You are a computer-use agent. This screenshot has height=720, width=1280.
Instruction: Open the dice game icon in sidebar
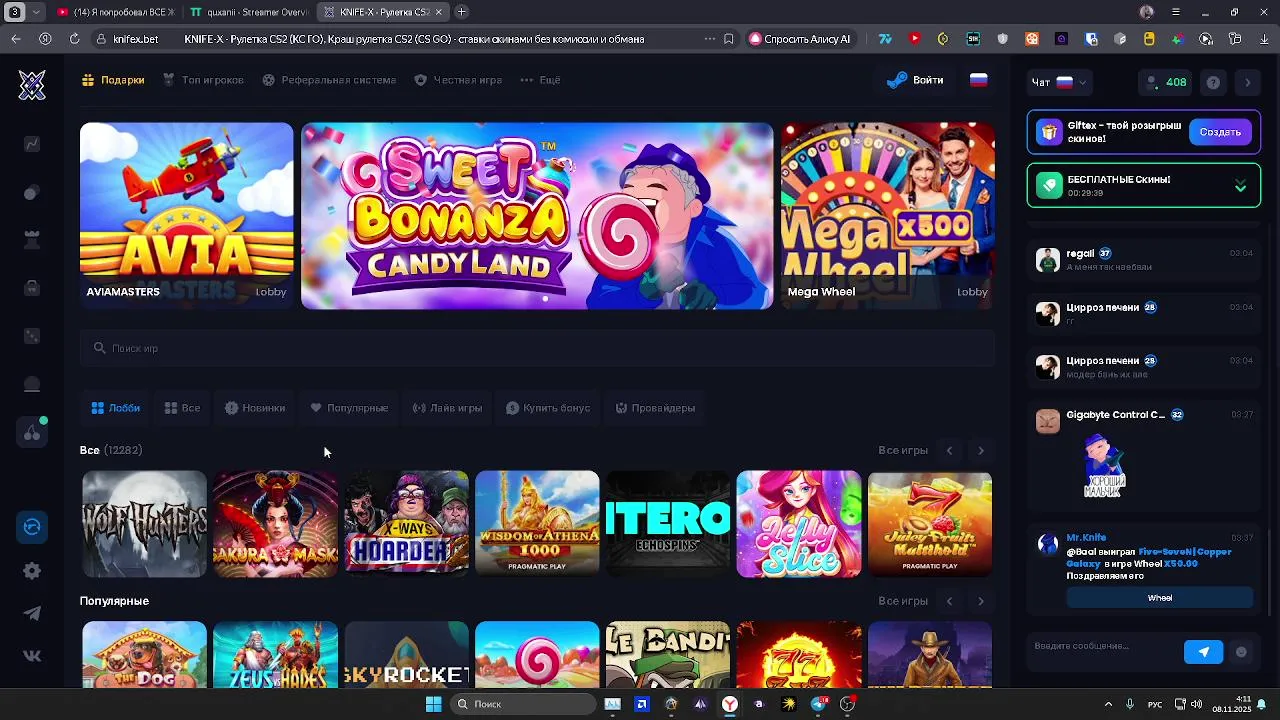(32, 336)
